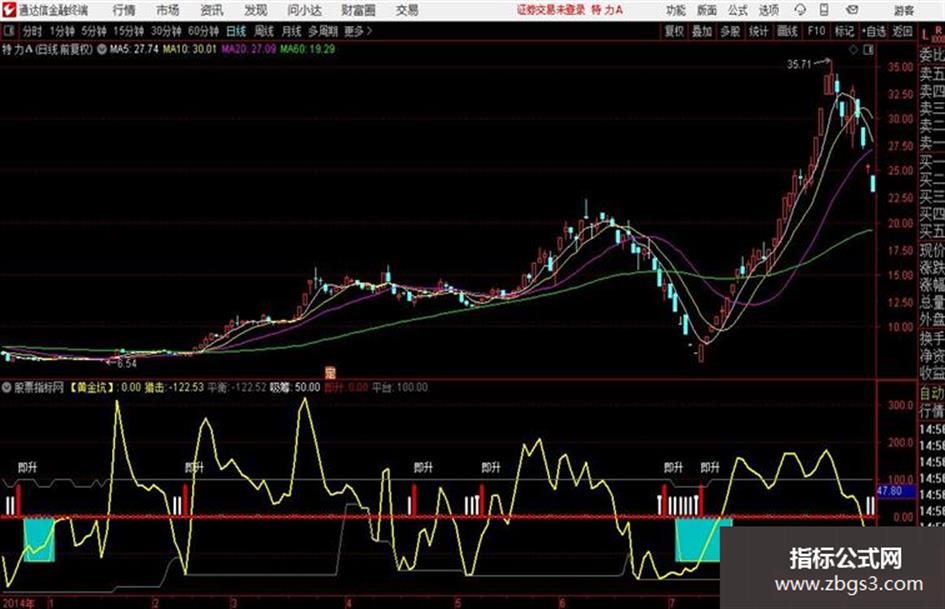The height and width of the screenshot is (609, 945).
Task: Open the 选项 options menu
Action: tap(768, 10)
